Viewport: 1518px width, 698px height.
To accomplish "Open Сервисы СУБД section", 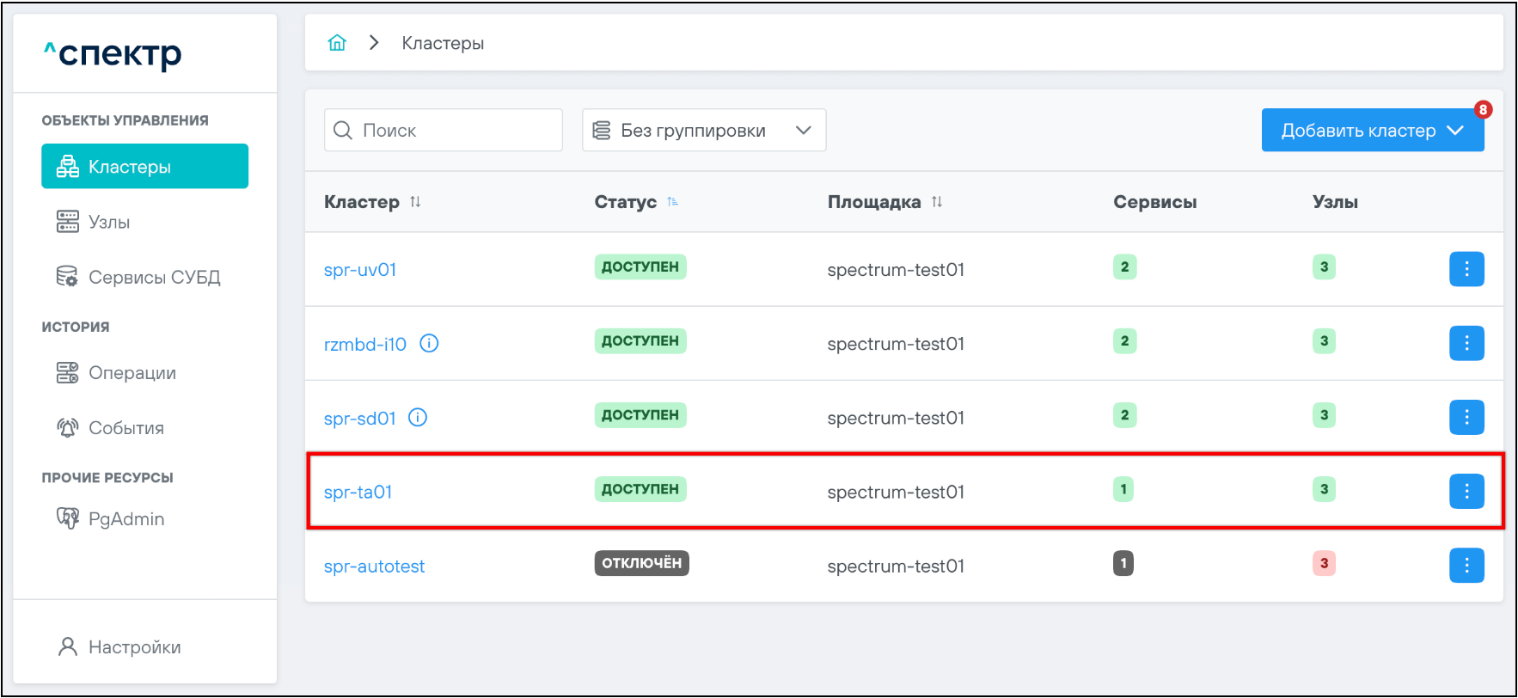I will click(x=154, y=277).
